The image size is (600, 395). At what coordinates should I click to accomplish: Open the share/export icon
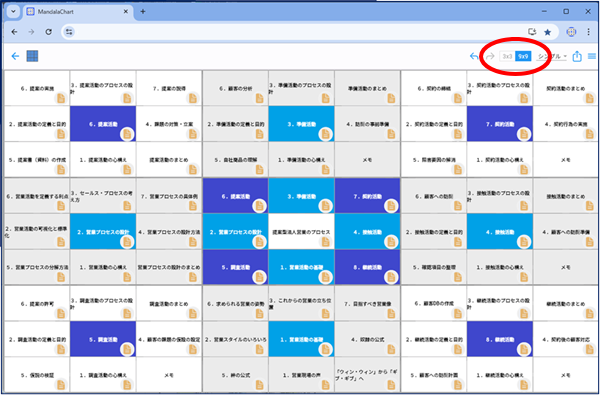577,57
